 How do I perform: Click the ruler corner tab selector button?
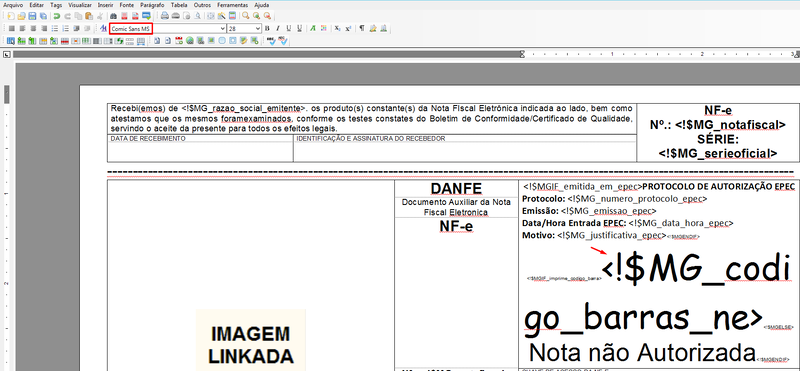7,54
